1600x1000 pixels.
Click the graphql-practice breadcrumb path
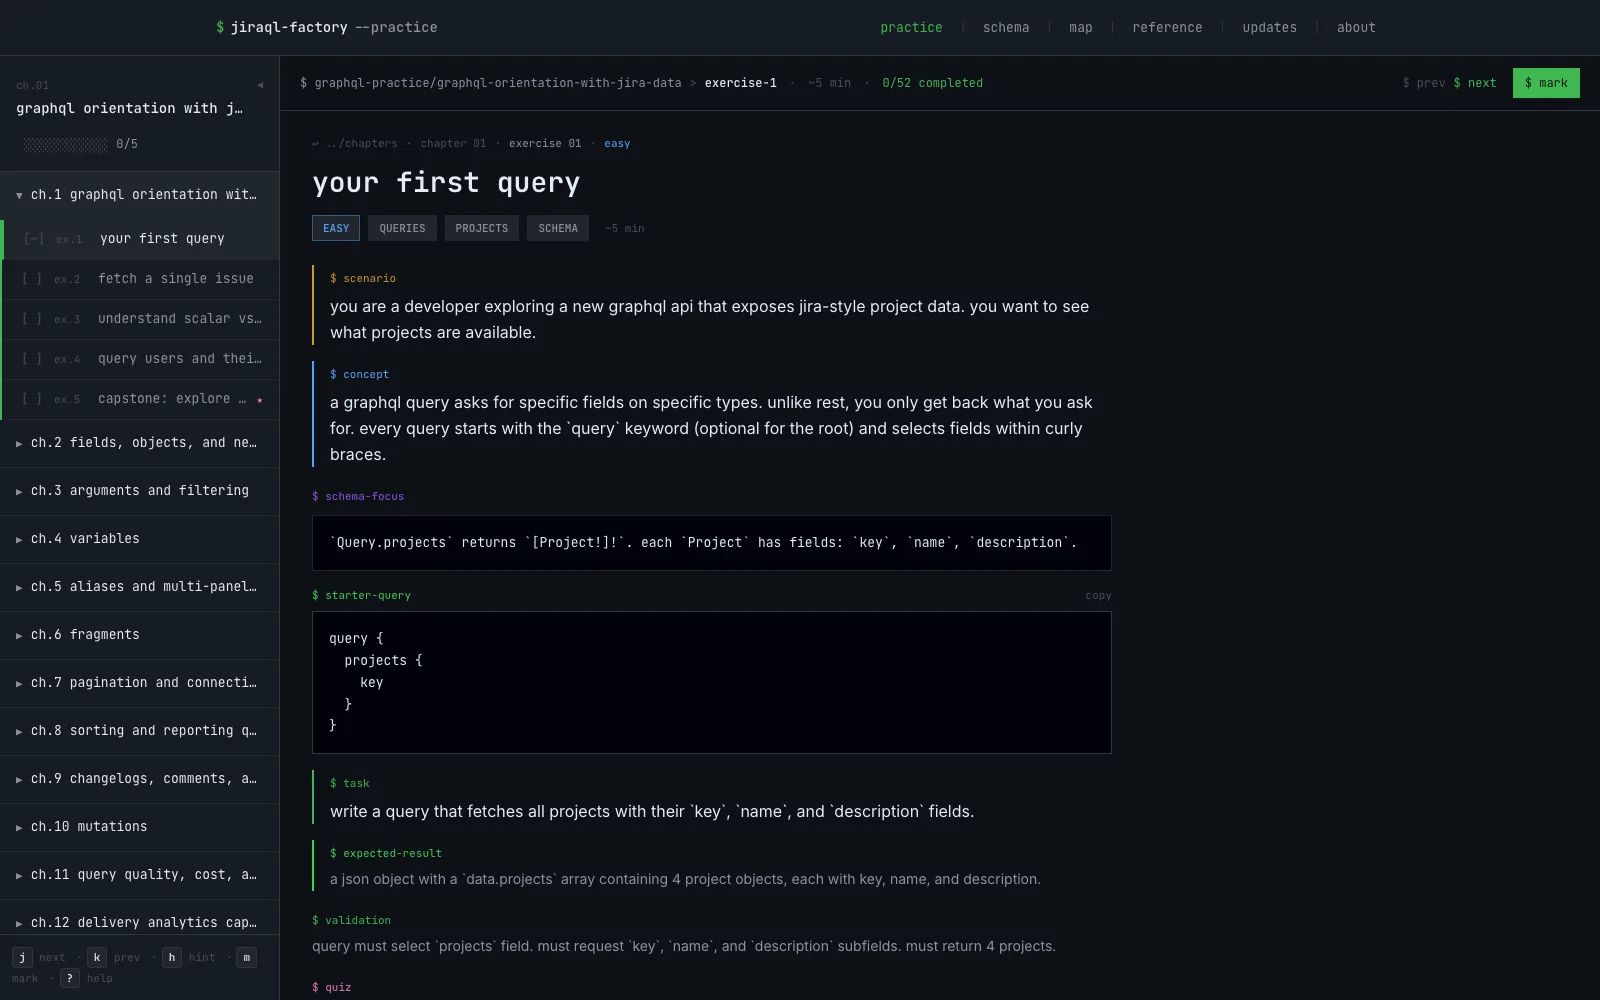497,83
